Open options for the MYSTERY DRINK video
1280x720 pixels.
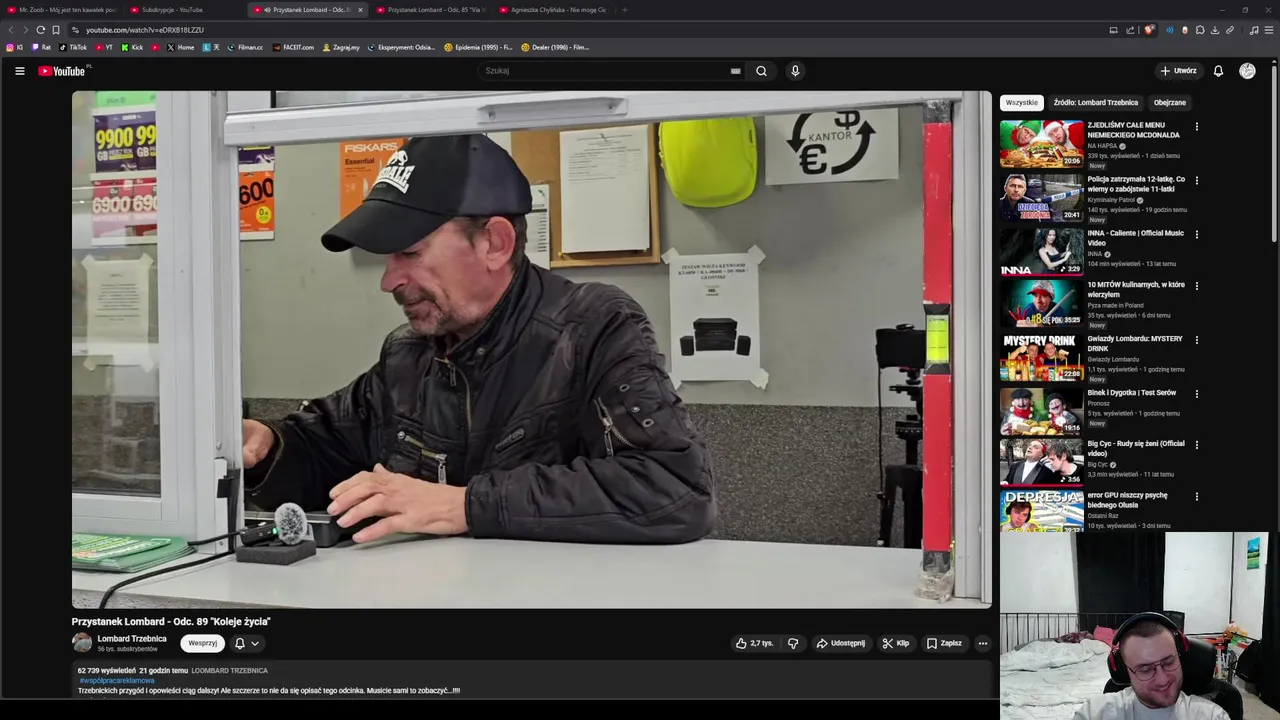(x=1196, y=340)
